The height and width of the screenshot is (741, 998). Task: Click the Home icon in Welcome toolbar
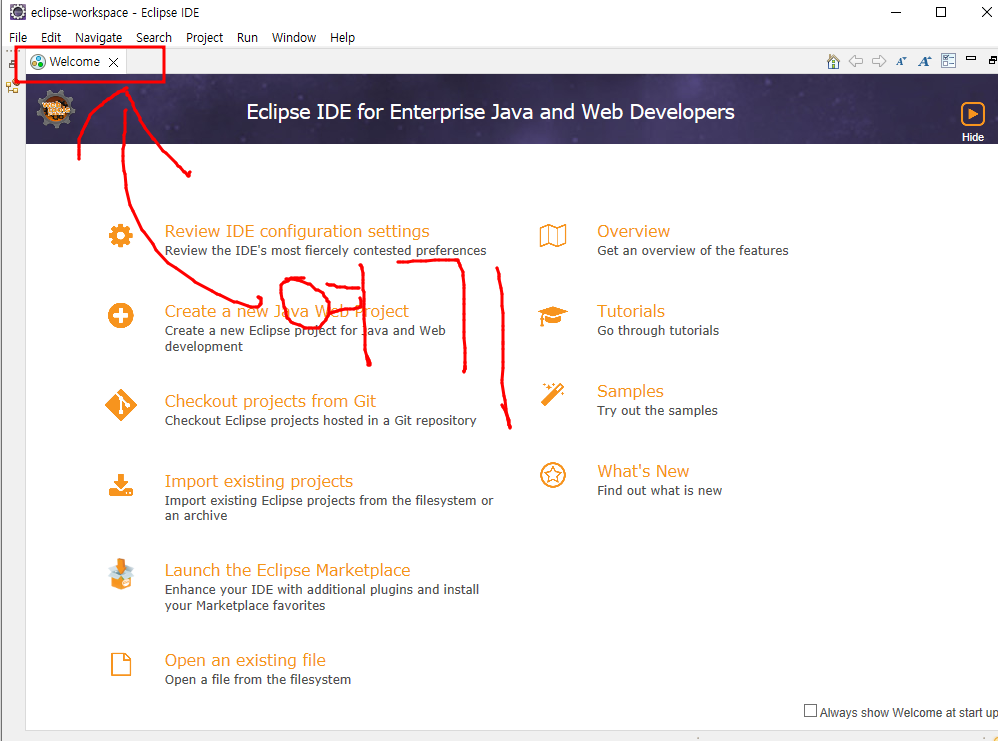833,62
